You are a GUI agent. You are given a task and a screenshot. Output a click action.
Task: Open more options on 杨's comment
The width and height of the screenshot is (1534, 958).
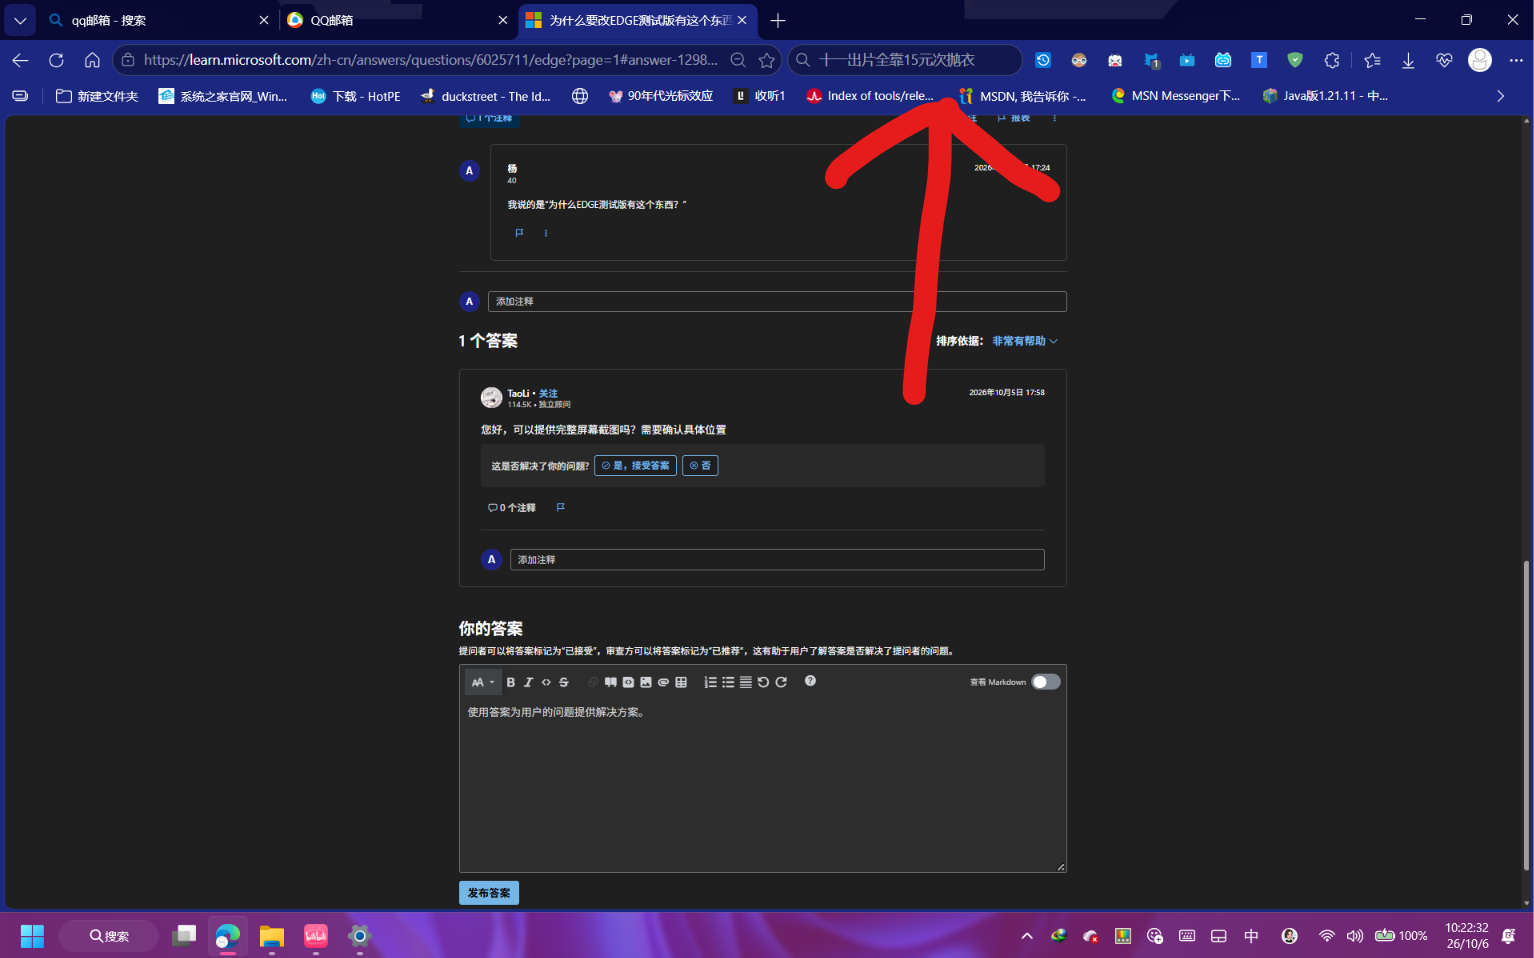[546, 233]
